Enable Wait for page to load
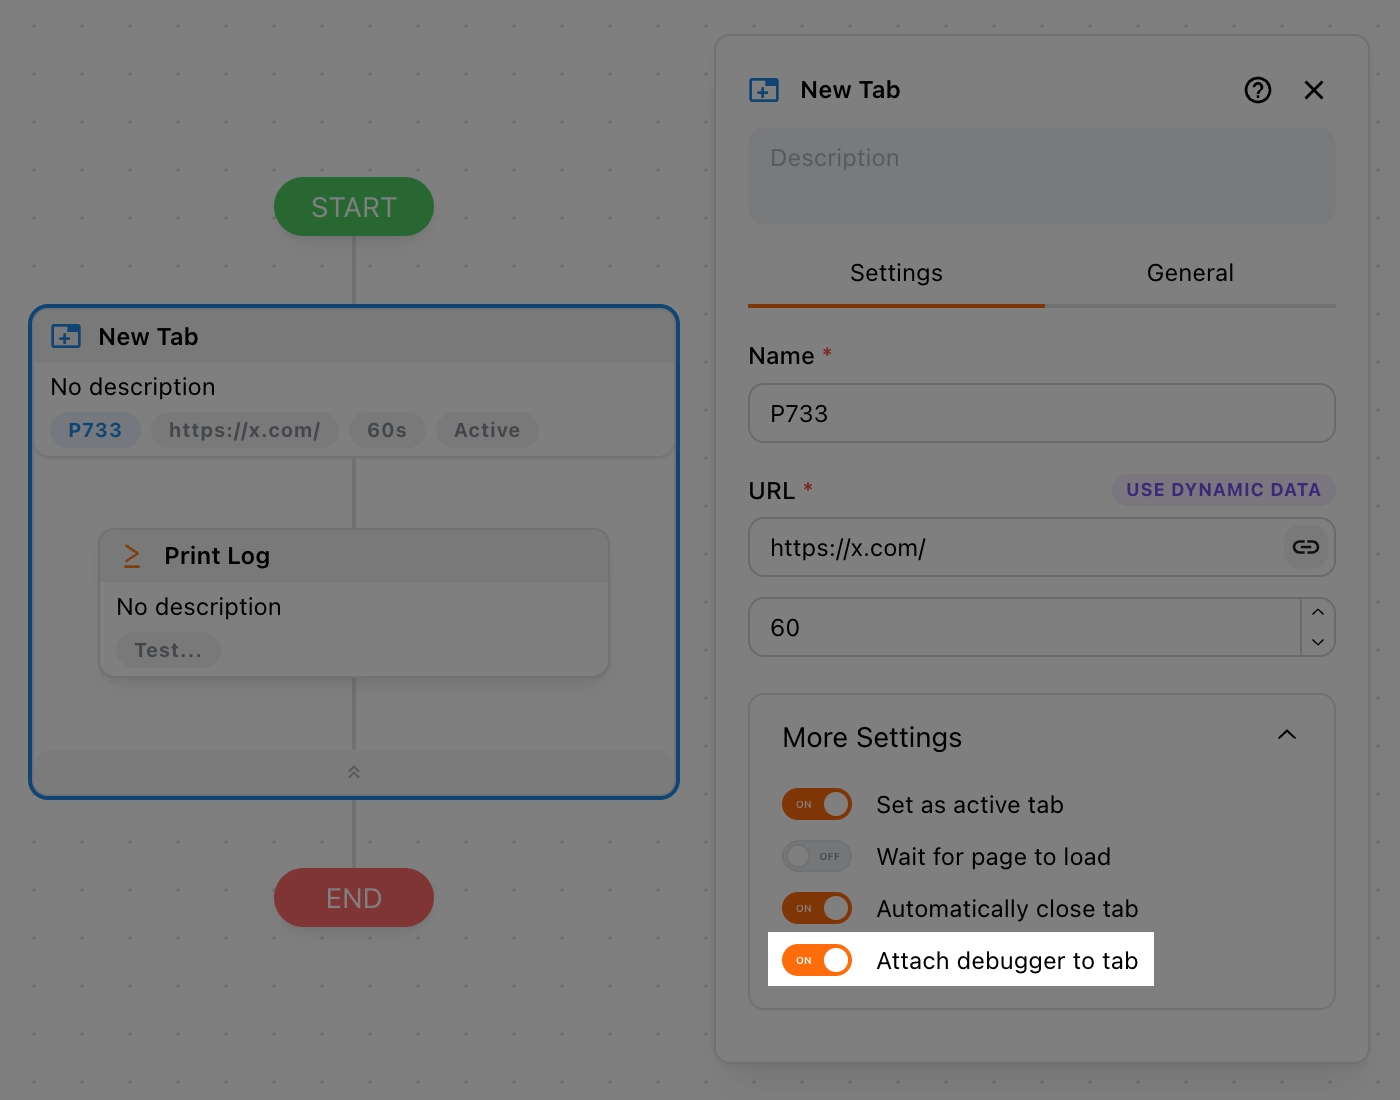Screen dimensions: 1400x1100 [817, 856]
